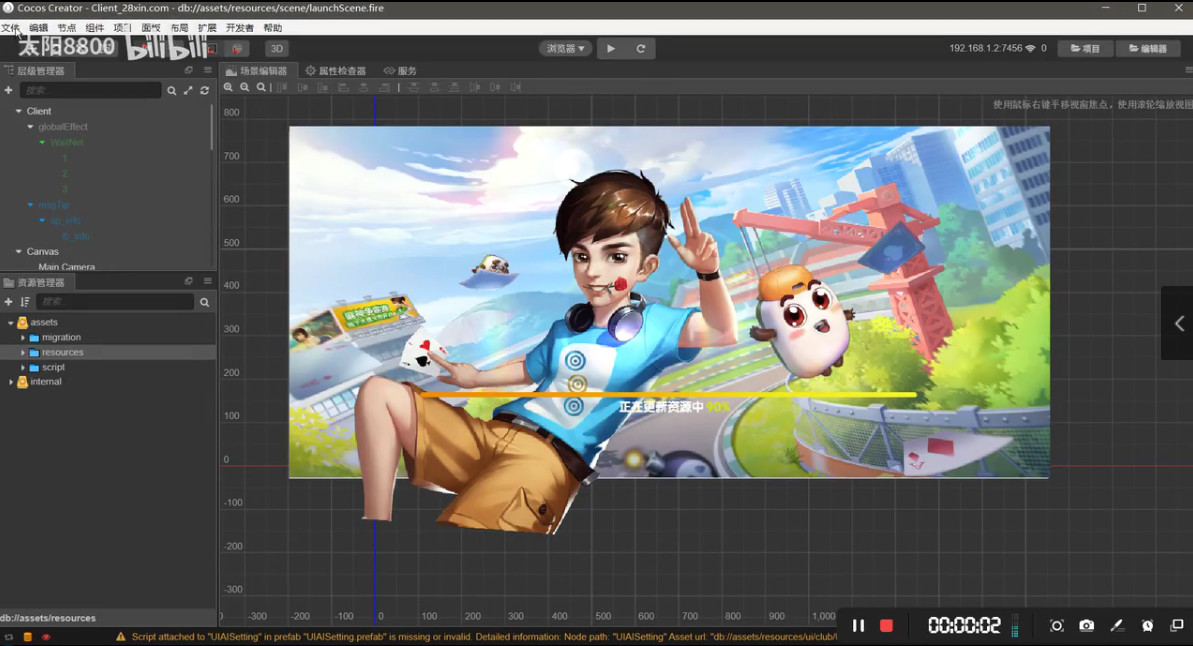Viewport: 1193px width, 646px height.
Task: Select the WaitNet node in hierarchy
Action: pyautogui.click(x=66, y=142)
